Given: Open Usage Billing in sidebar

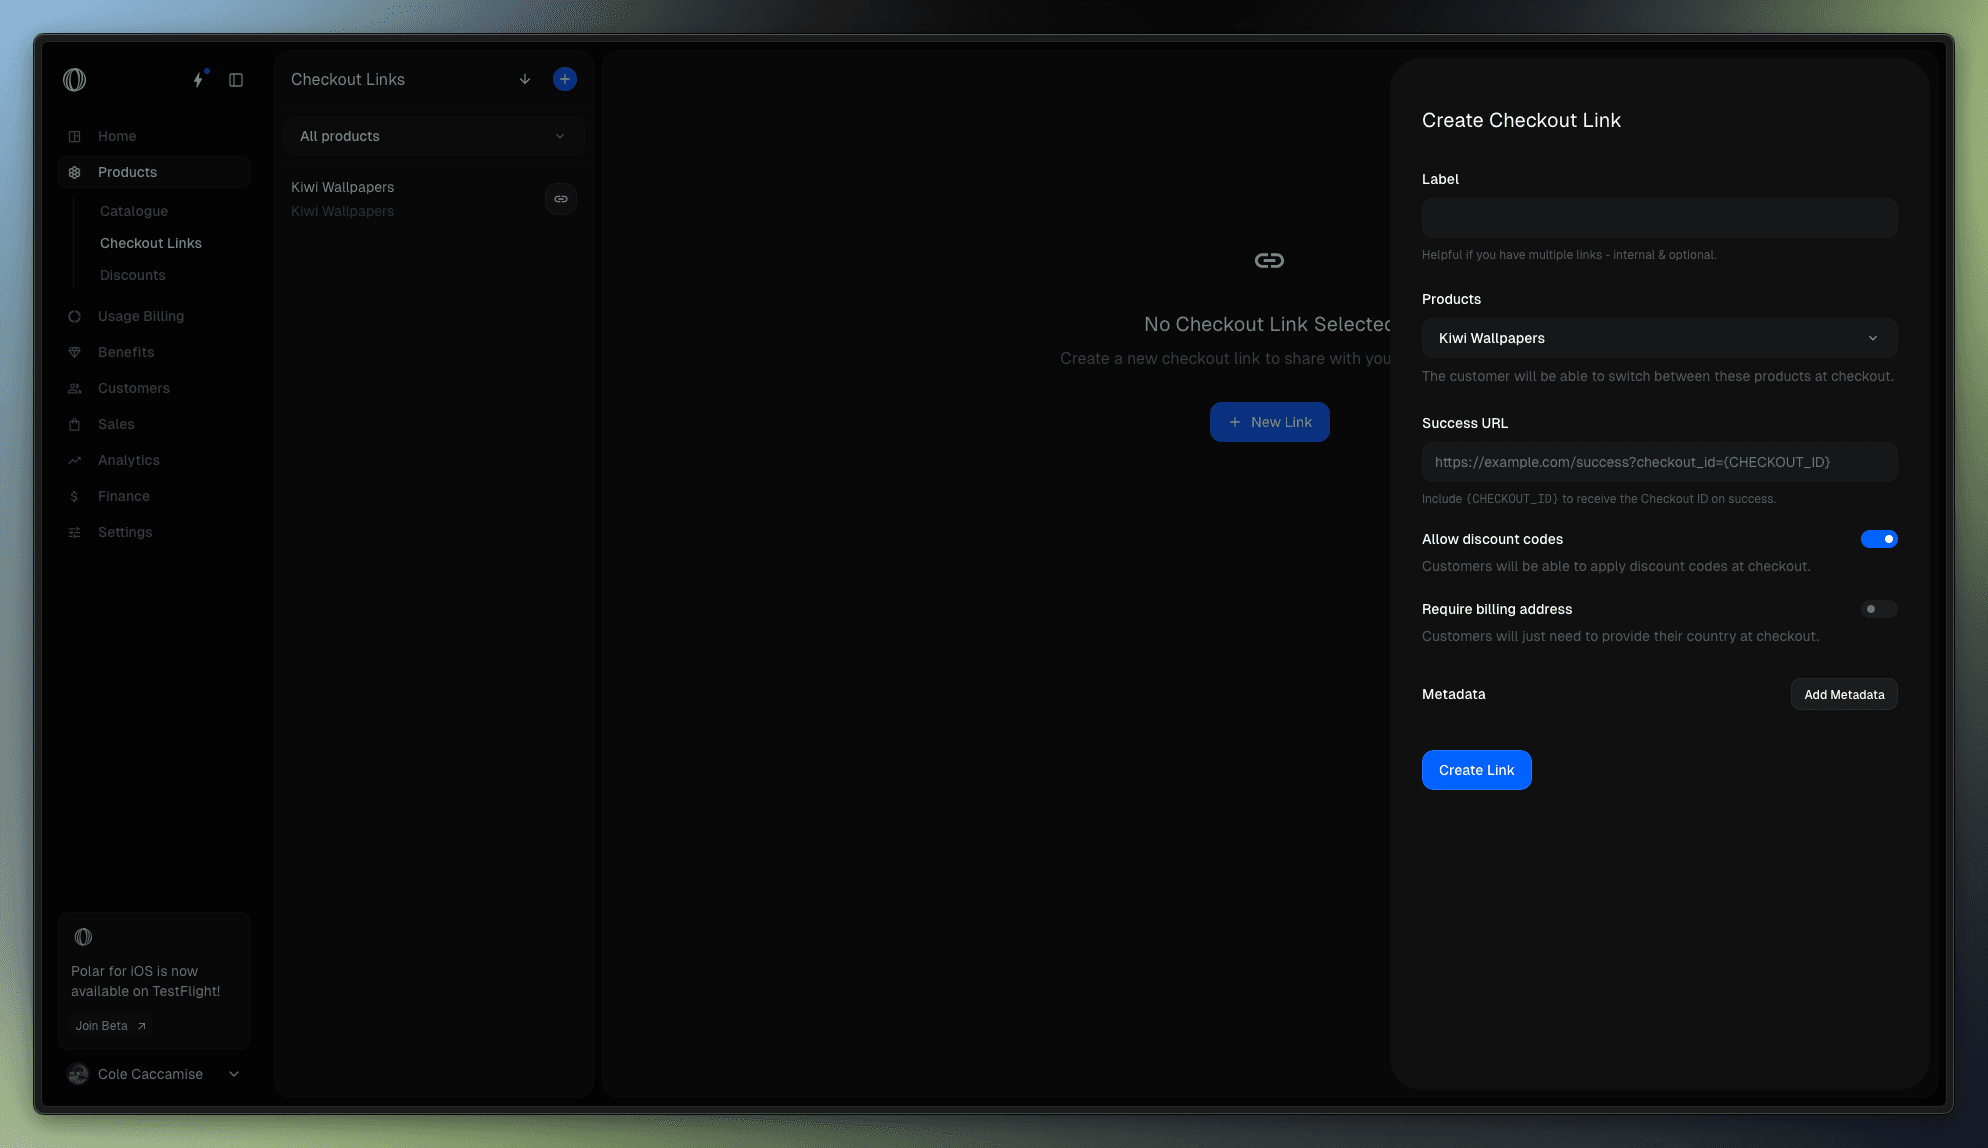Looking at the screenshot, I should pyautogui.click(x=154, y=316).
